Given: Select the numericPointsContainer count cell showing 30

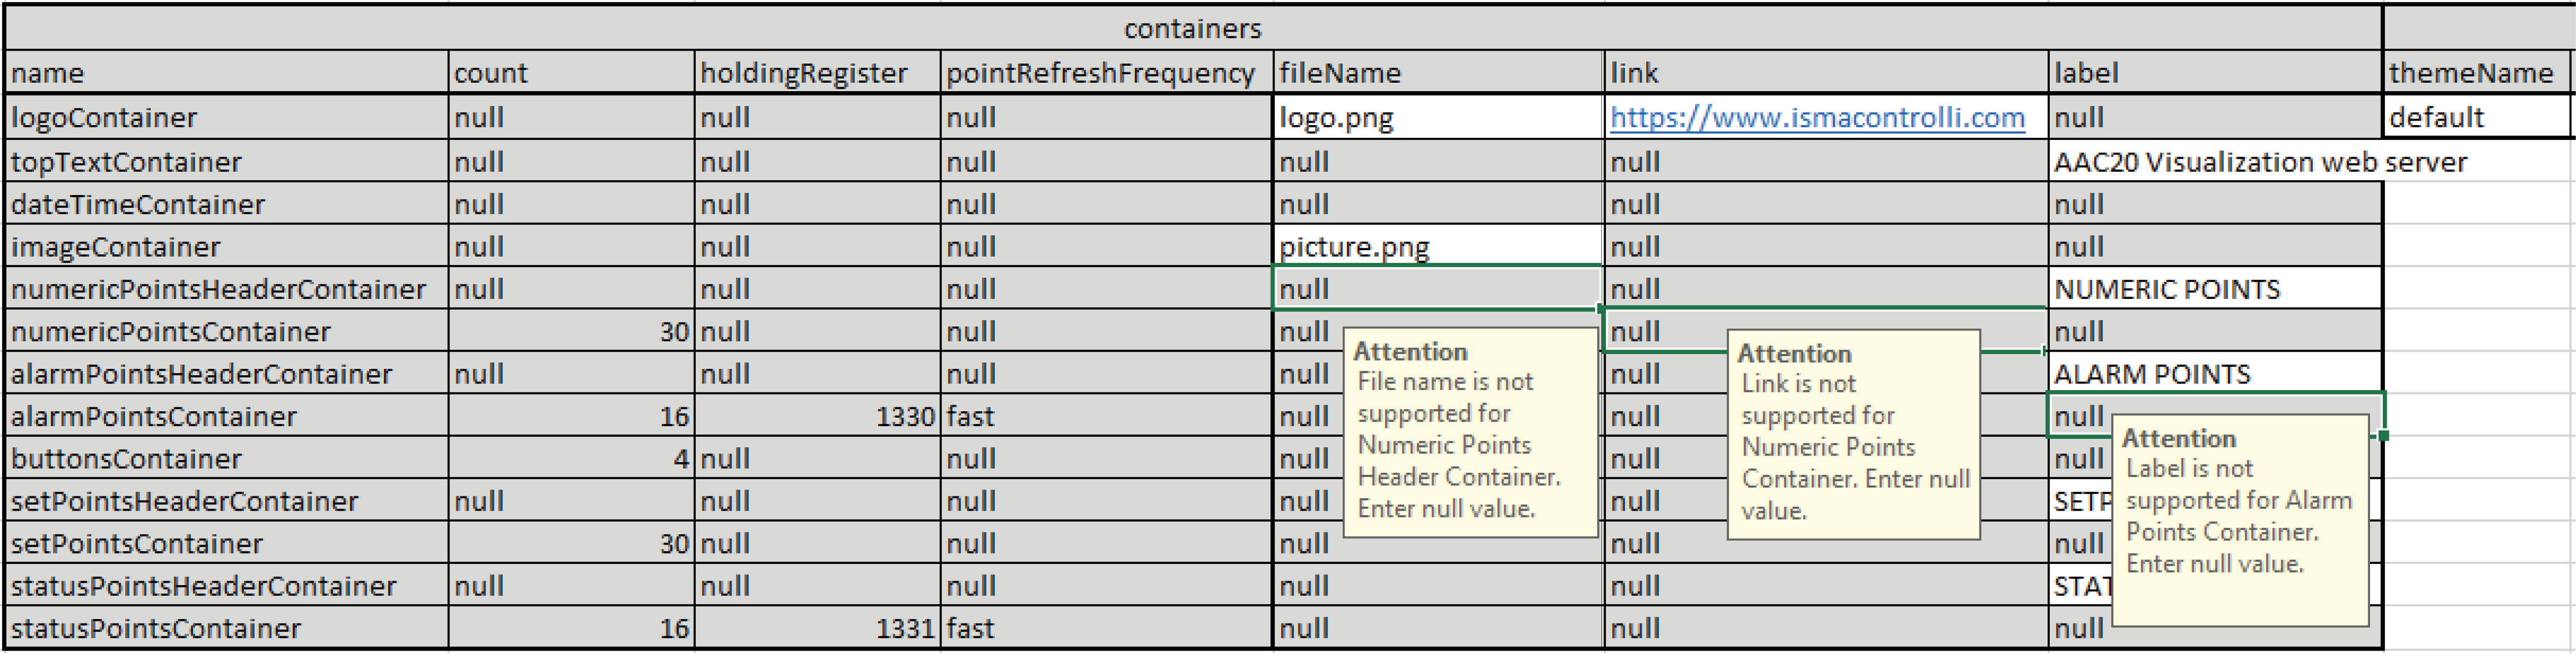Looking at the screenshot, I should 570,331.
